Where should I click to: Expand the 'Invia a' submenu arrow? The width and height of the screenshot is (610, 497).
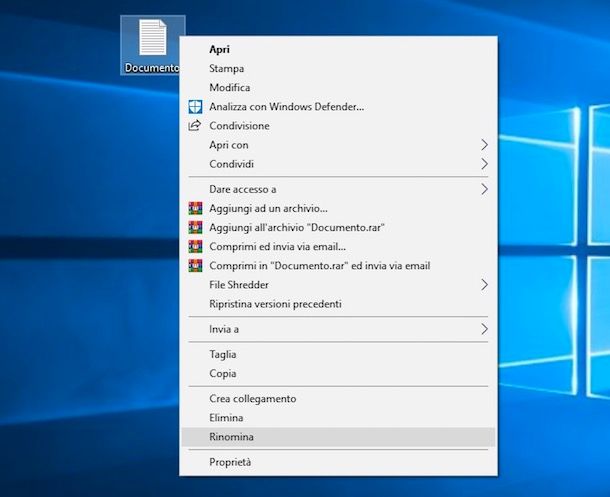pos(484,329)
